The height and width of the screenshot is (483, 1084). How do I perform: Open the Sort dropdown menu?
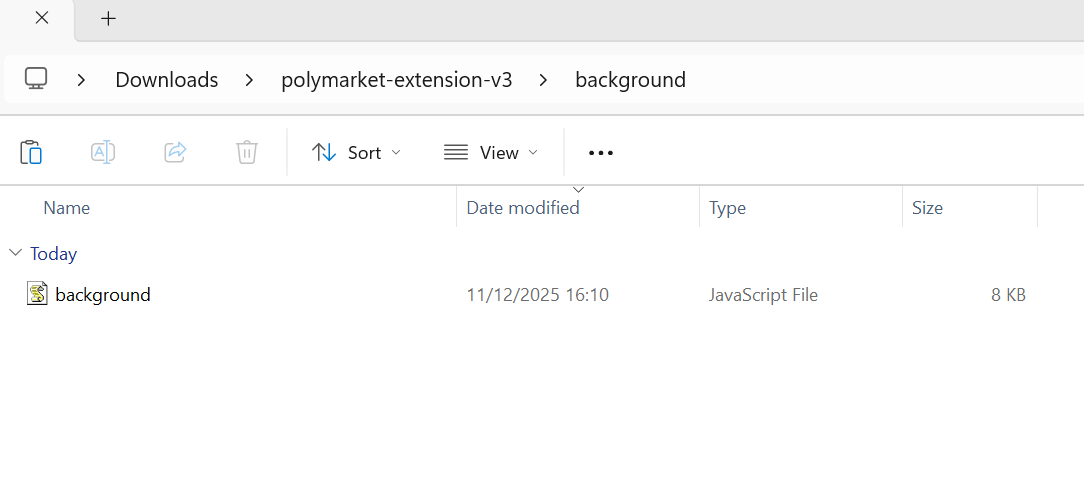[x=356, y=152]
